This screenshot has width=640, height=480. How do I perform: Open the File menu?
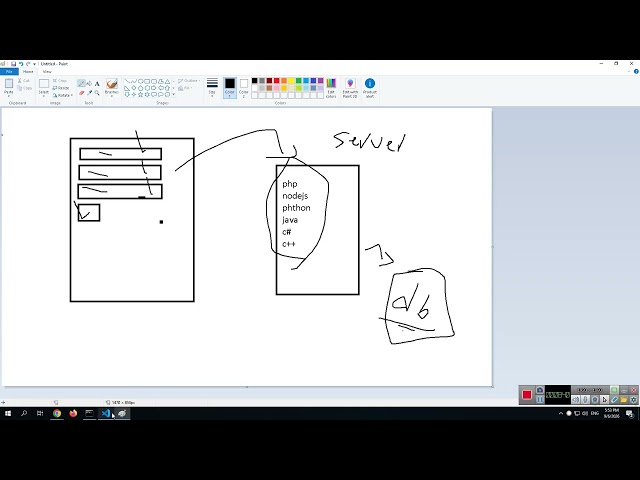tap(9, 71)
